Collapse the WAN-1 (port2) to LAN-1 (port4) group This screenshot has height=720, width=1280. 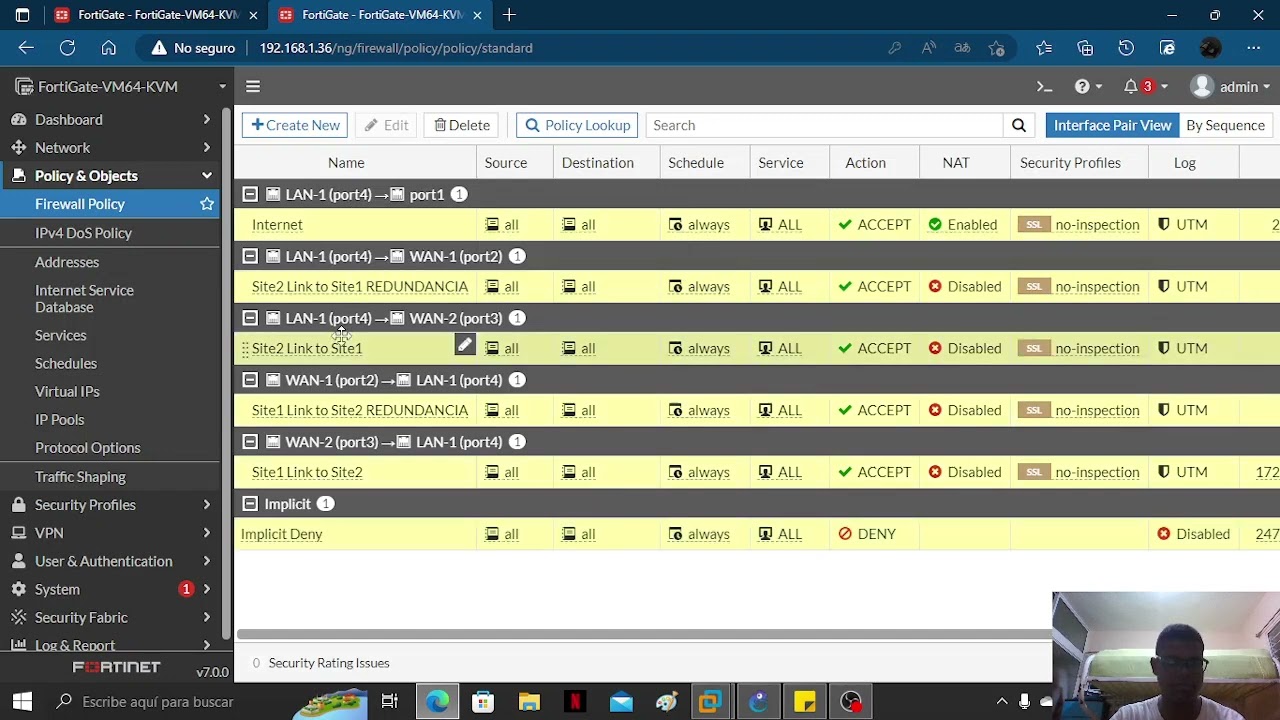click(x=250, y=381)
